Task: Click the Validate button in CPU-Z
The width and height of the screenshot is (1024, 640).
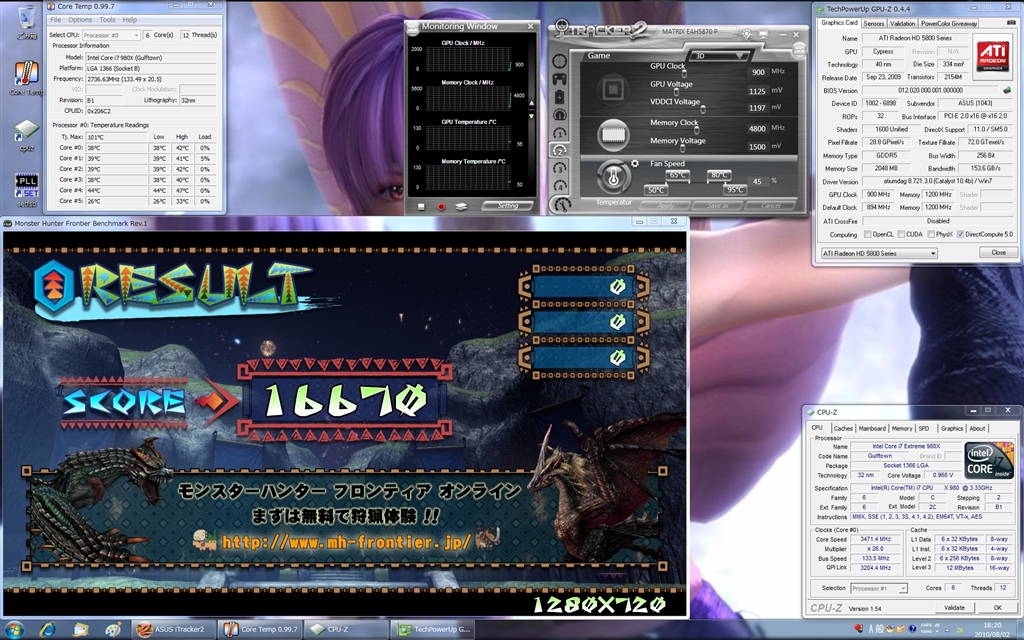Action: tap(954, 607)
